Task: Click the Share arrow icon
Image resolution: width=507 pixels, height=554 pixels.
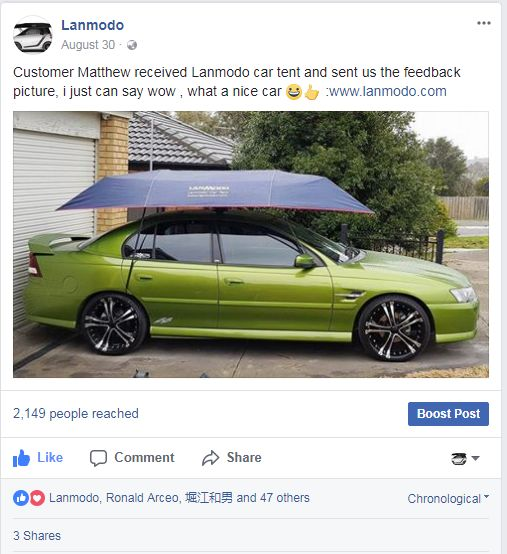Action: tap(211, 458)
